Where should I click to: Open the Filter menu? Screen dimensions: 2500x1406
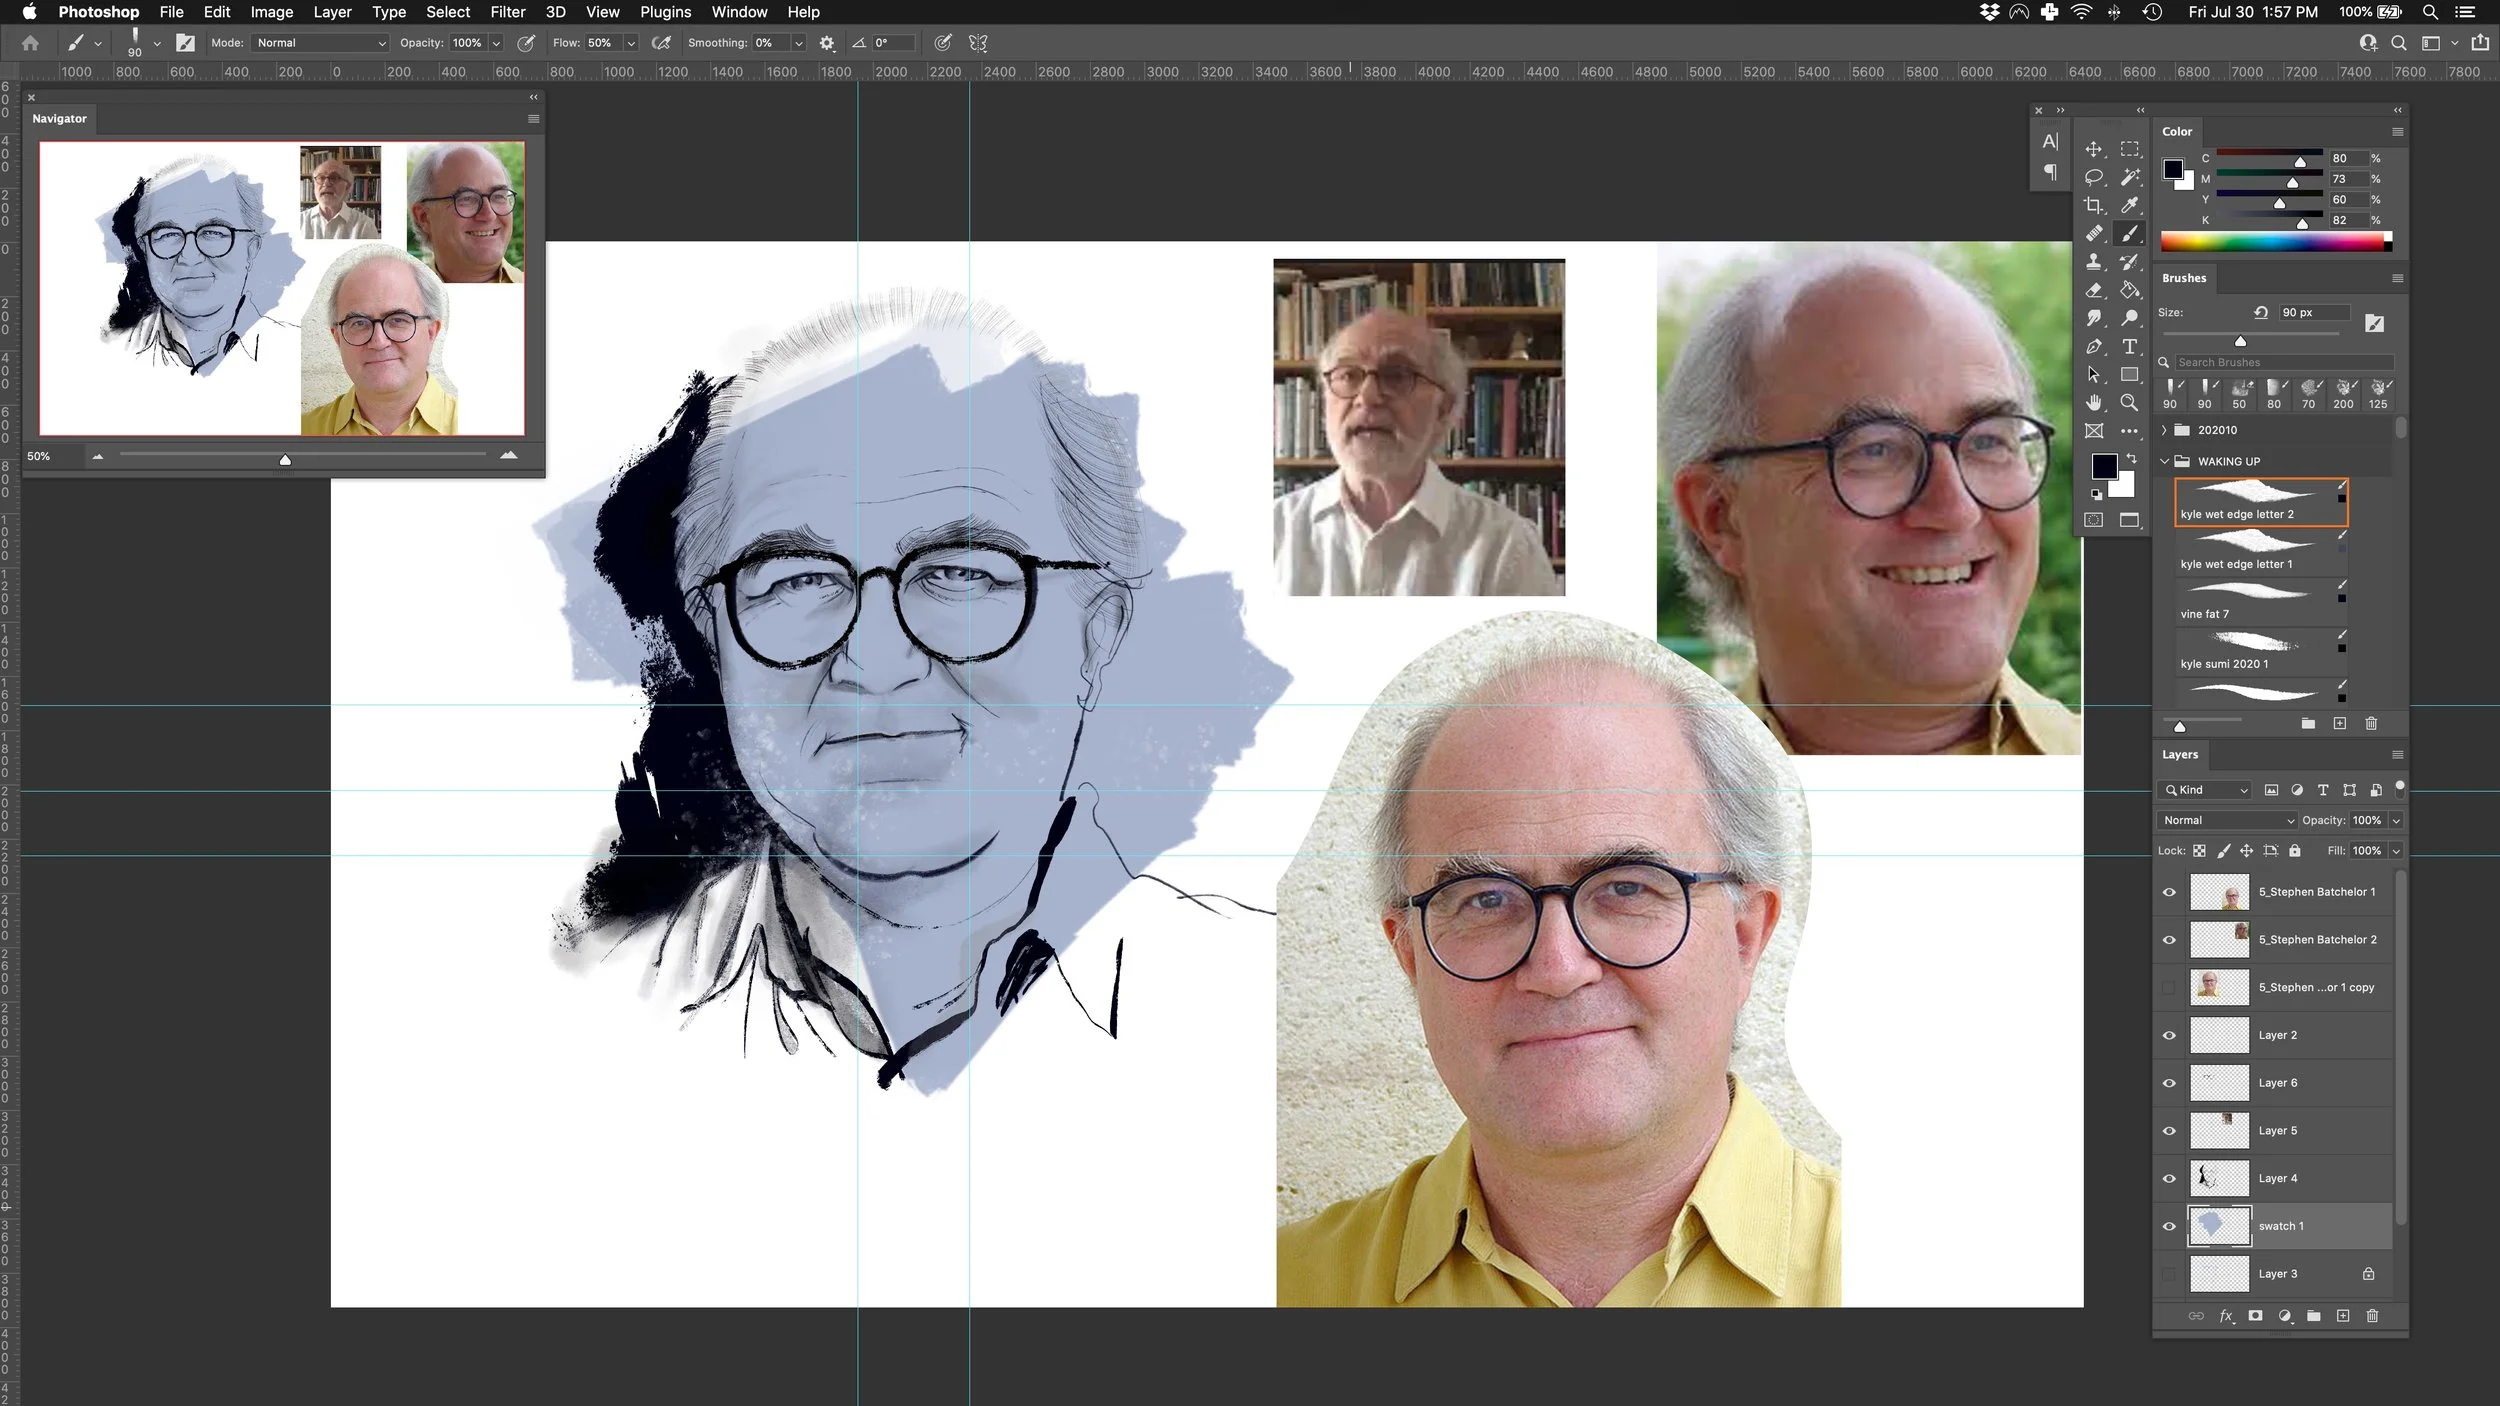click(507, 12)
